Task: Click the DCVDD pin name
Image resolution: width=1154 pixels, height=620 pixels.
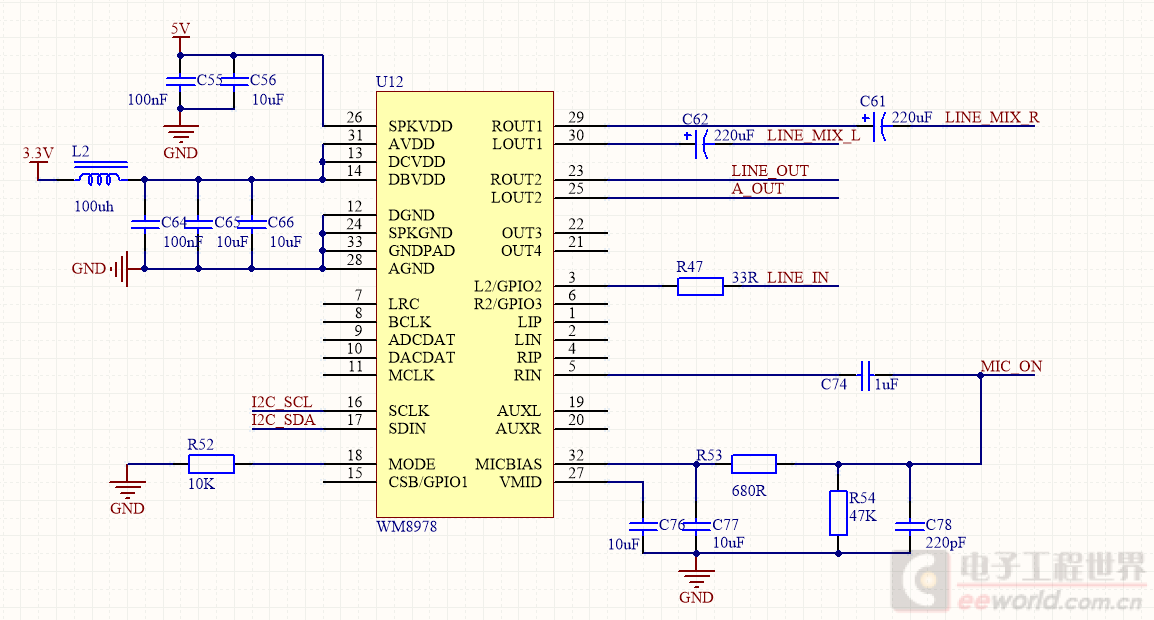Action: tap(417, 162)
